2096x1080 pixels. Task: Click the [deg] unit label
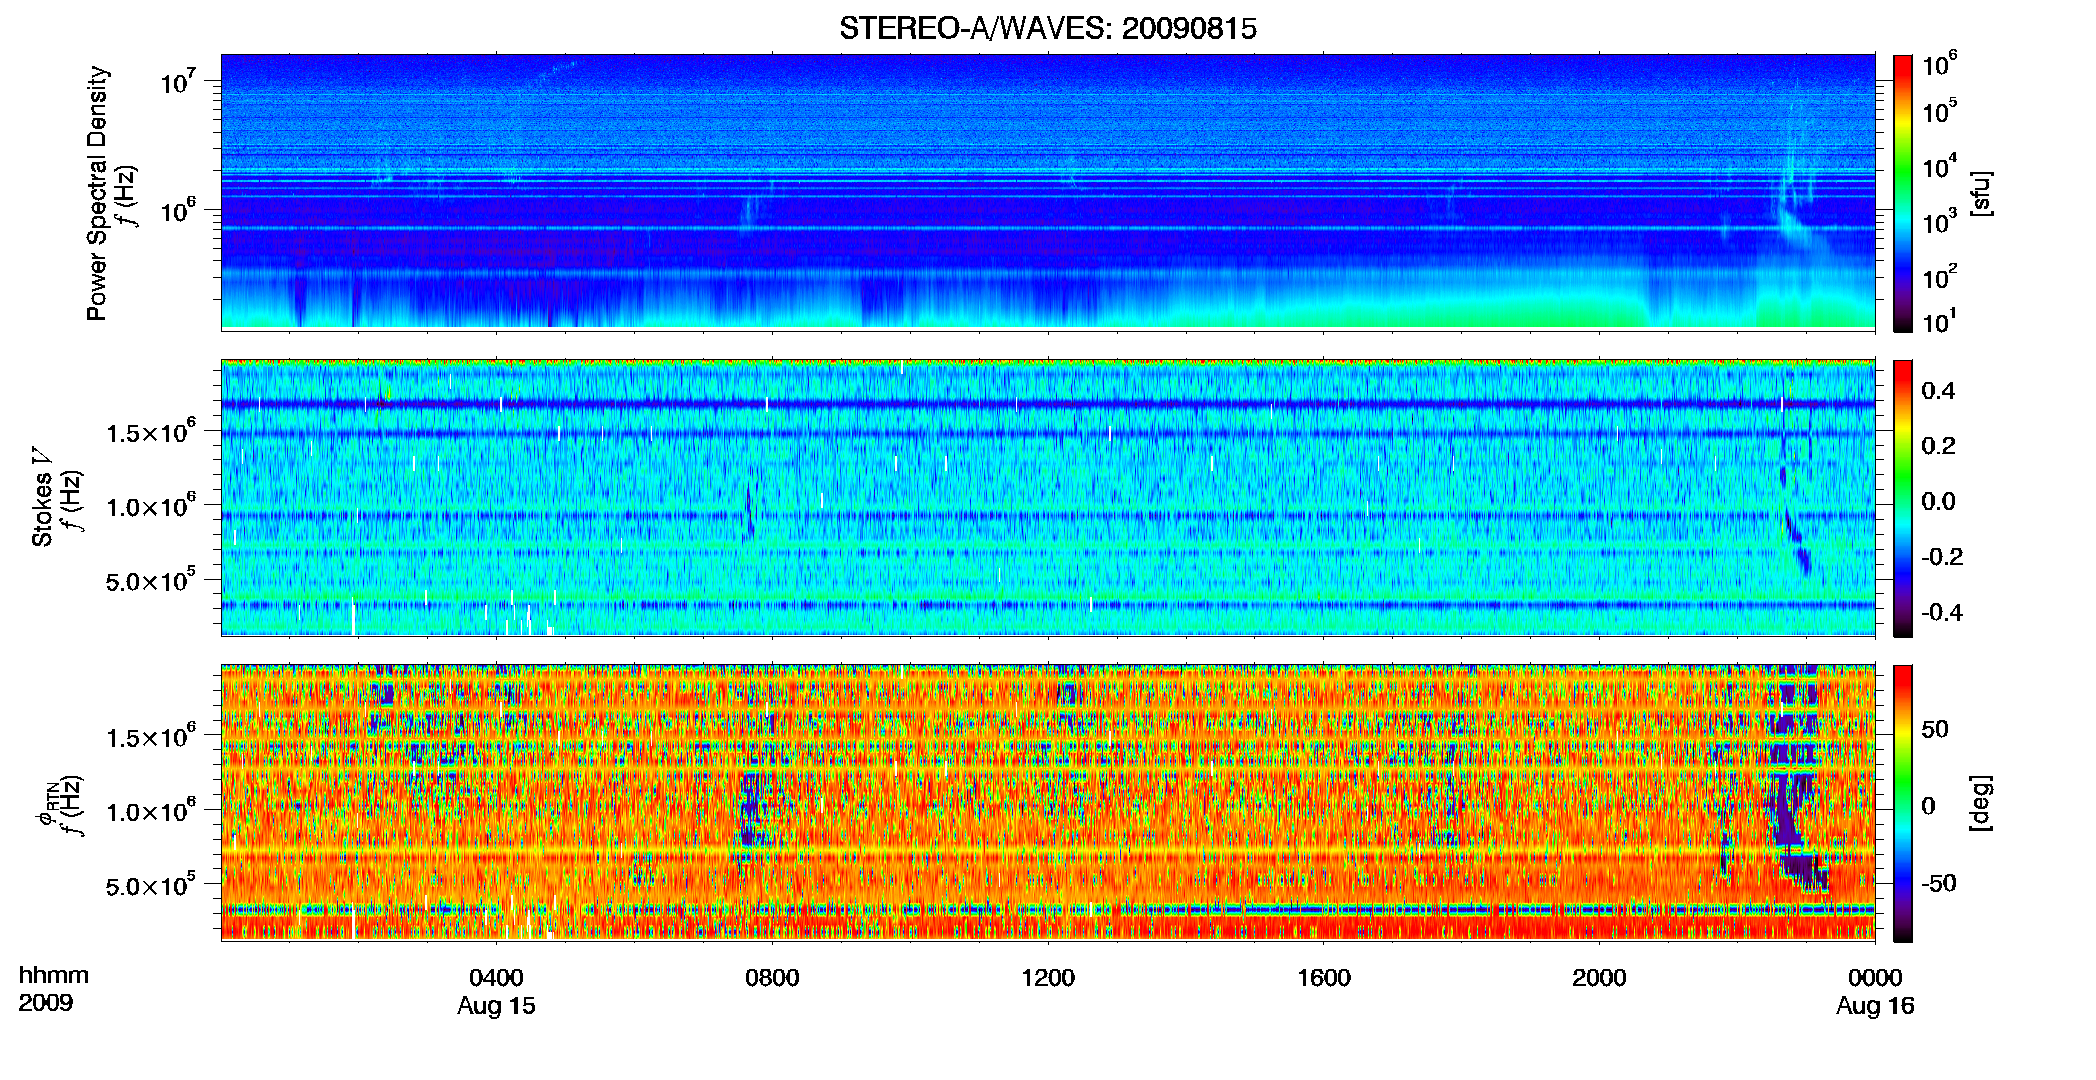[x=1981, y=803]
